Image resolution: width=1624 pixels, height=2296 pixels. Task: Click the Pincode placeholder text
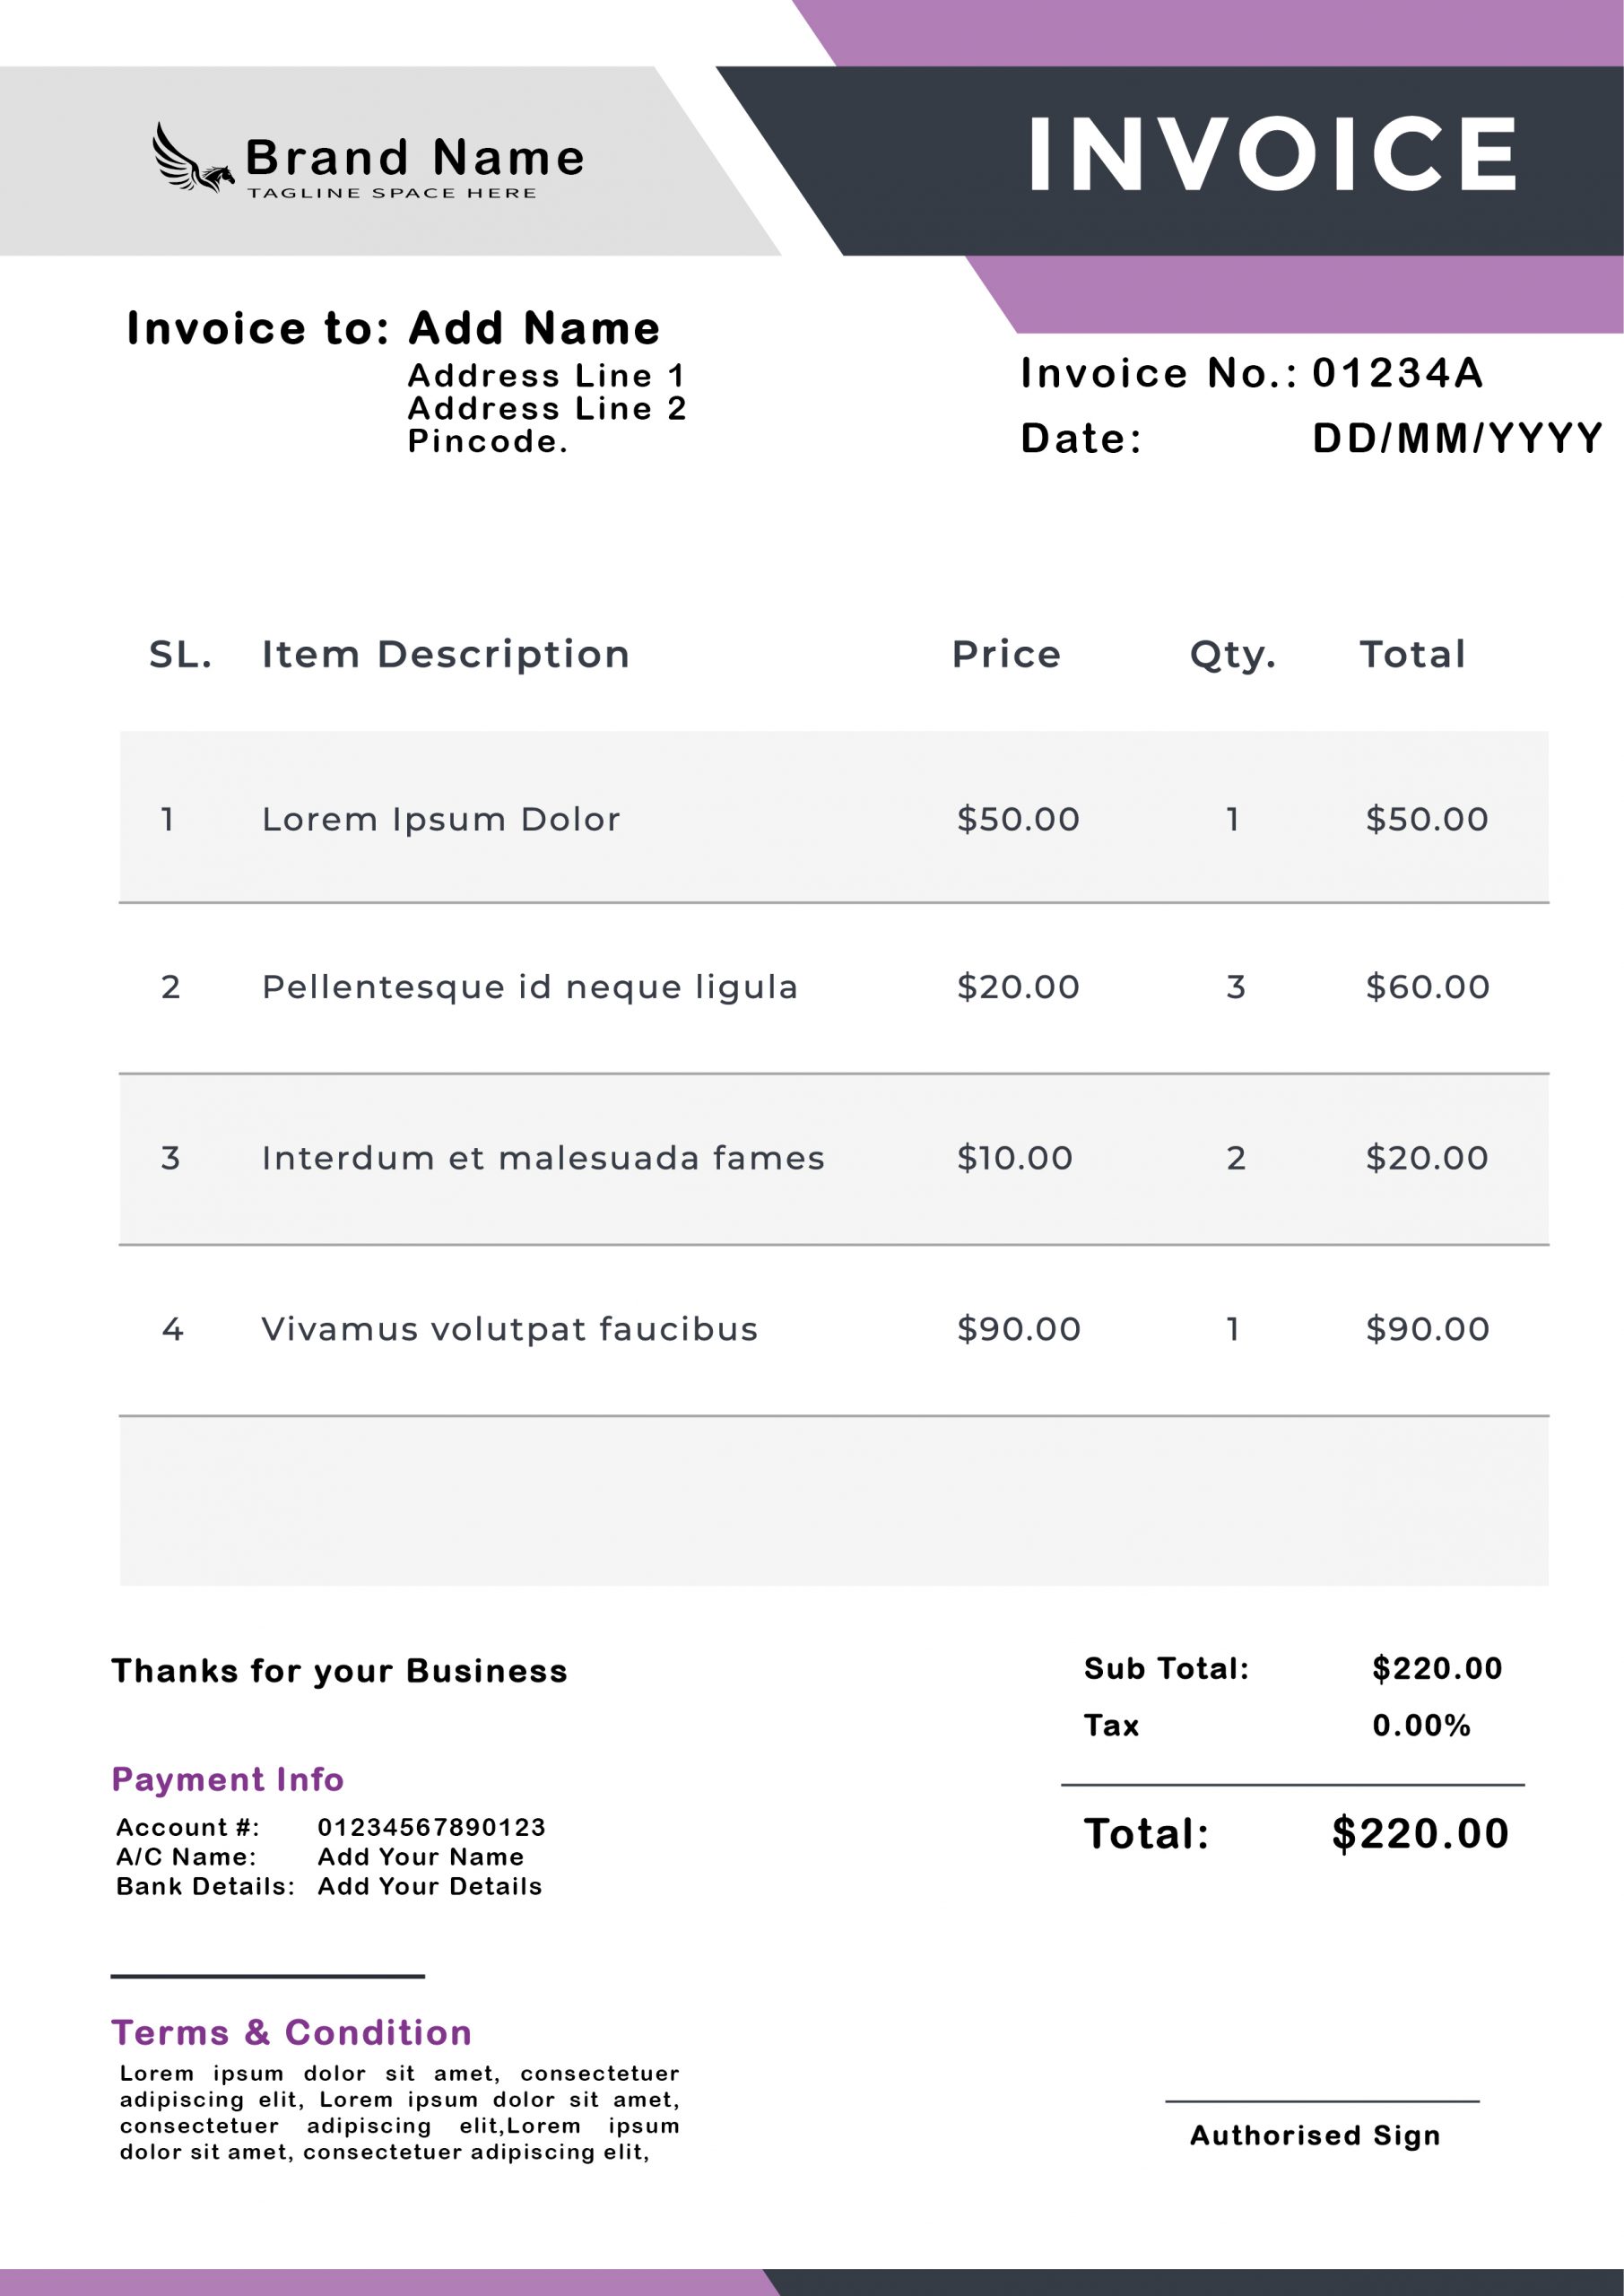coord(488,441)
